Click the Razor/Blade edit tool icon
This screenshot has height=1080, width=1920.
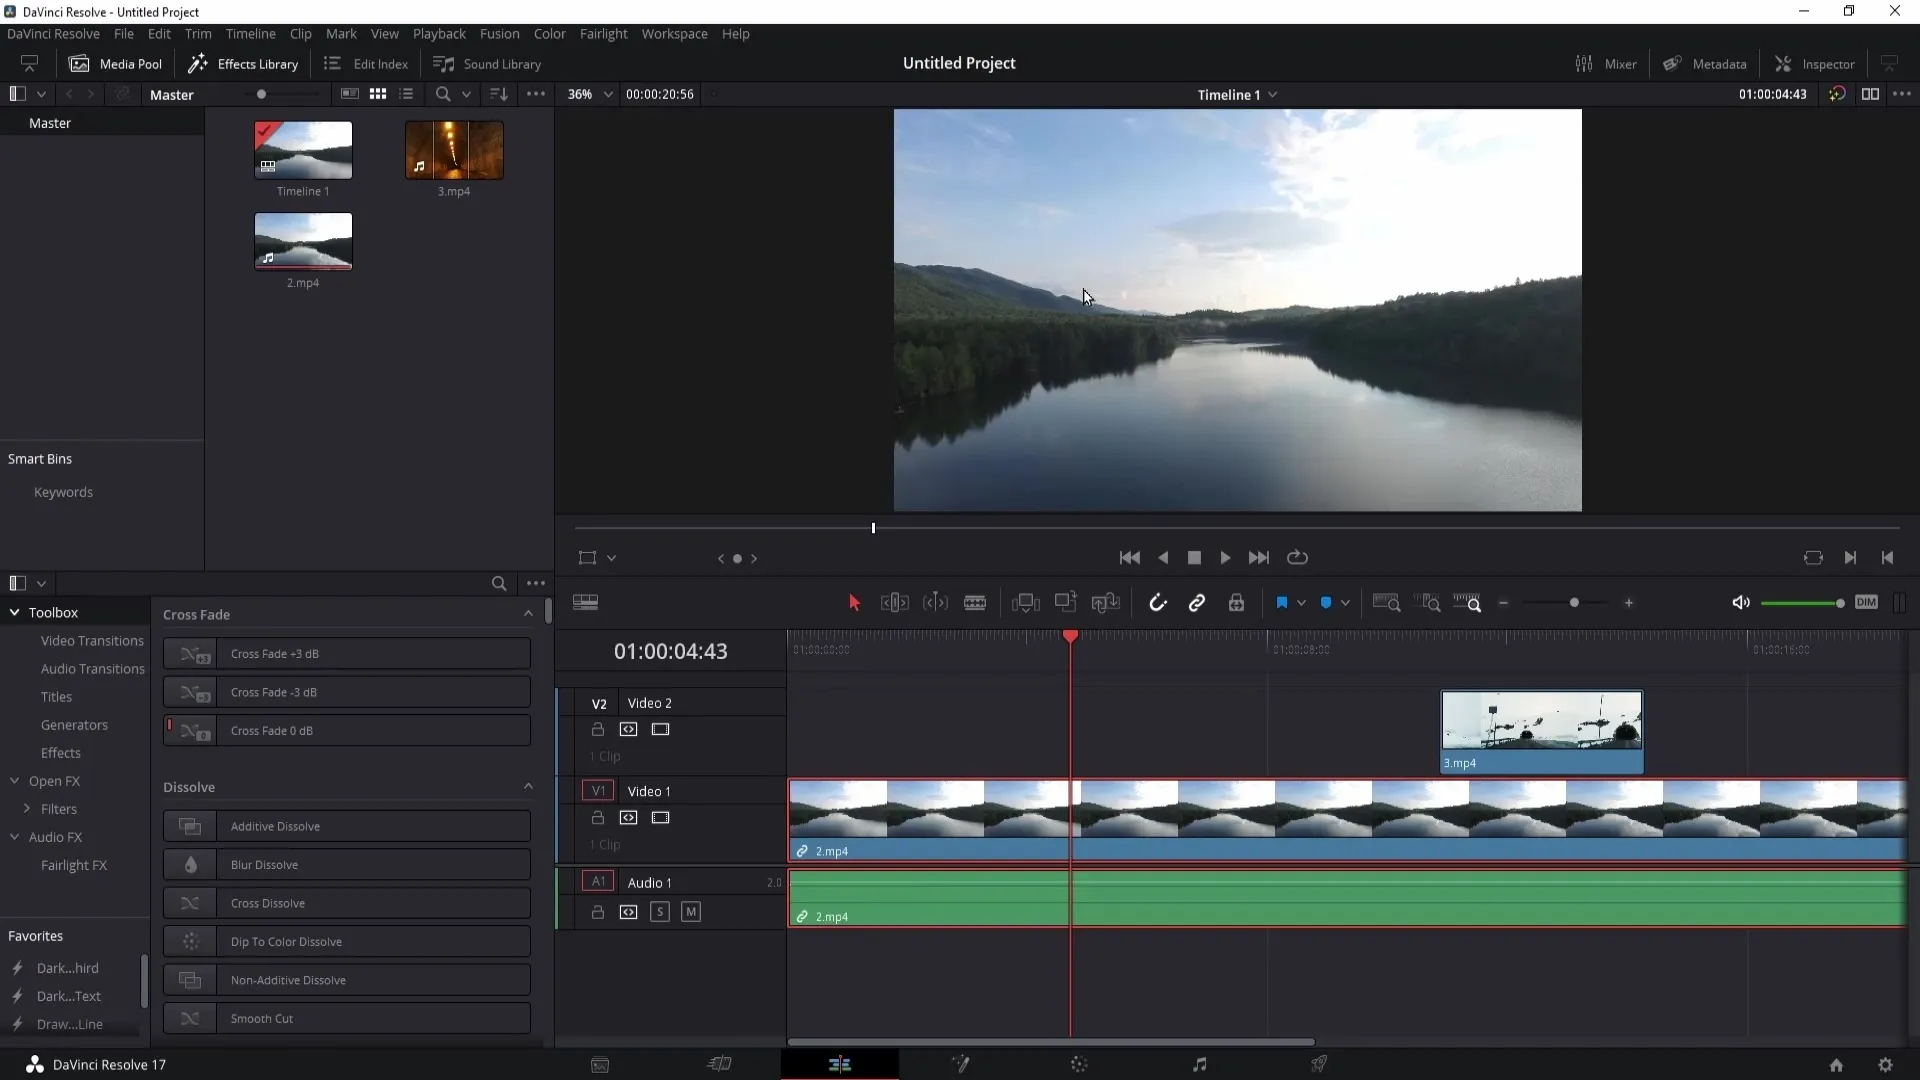pos(976,603)
